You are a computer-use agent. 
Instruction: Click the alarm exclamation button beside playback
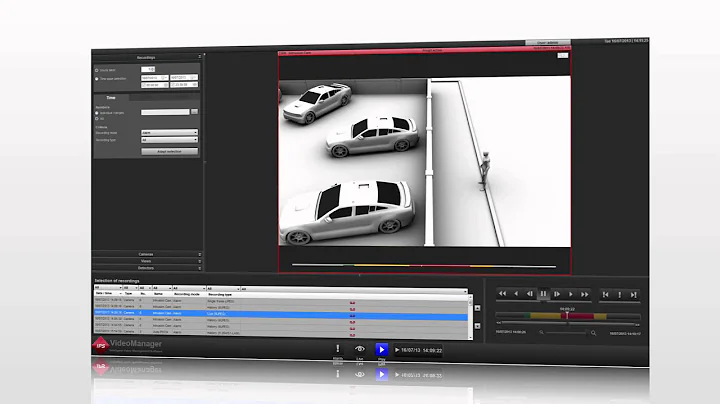point(619,294)
